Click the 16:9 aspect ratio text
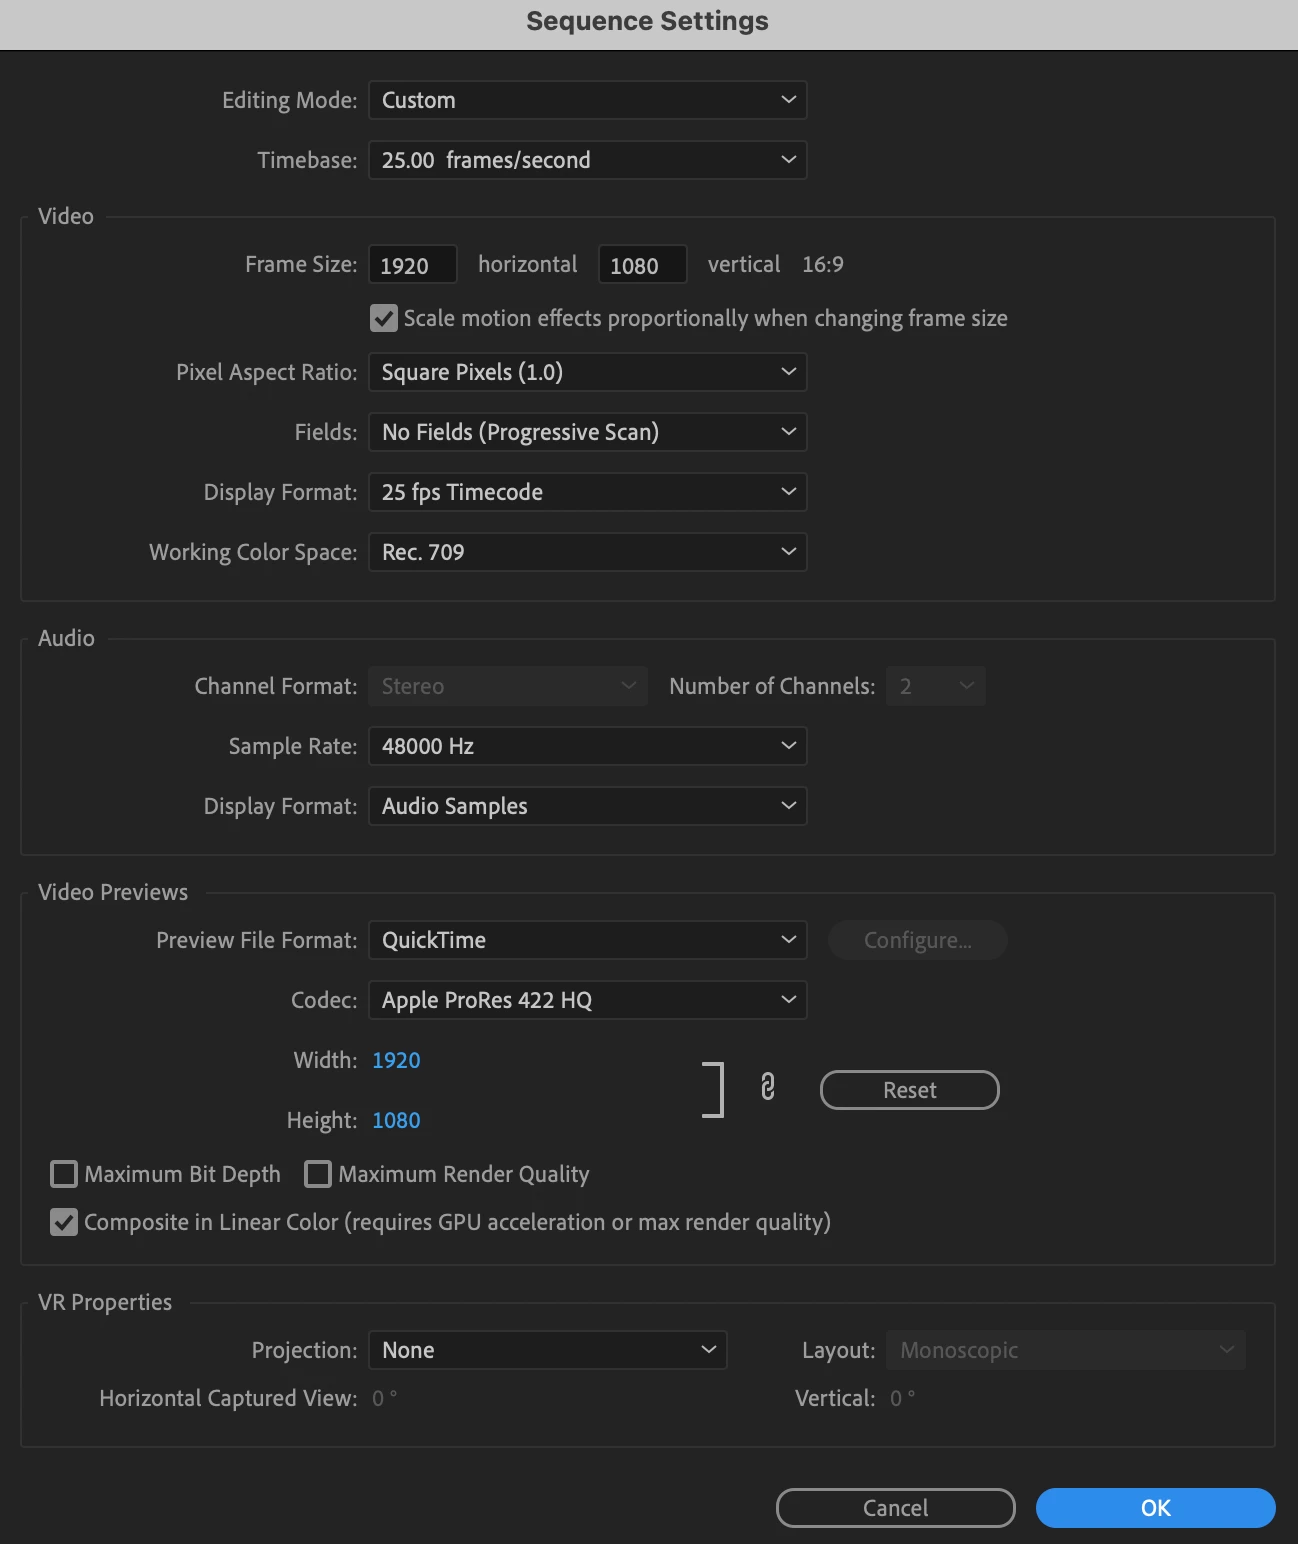Viewport: 1298px width, 1544px height. [x=823, y=264]
